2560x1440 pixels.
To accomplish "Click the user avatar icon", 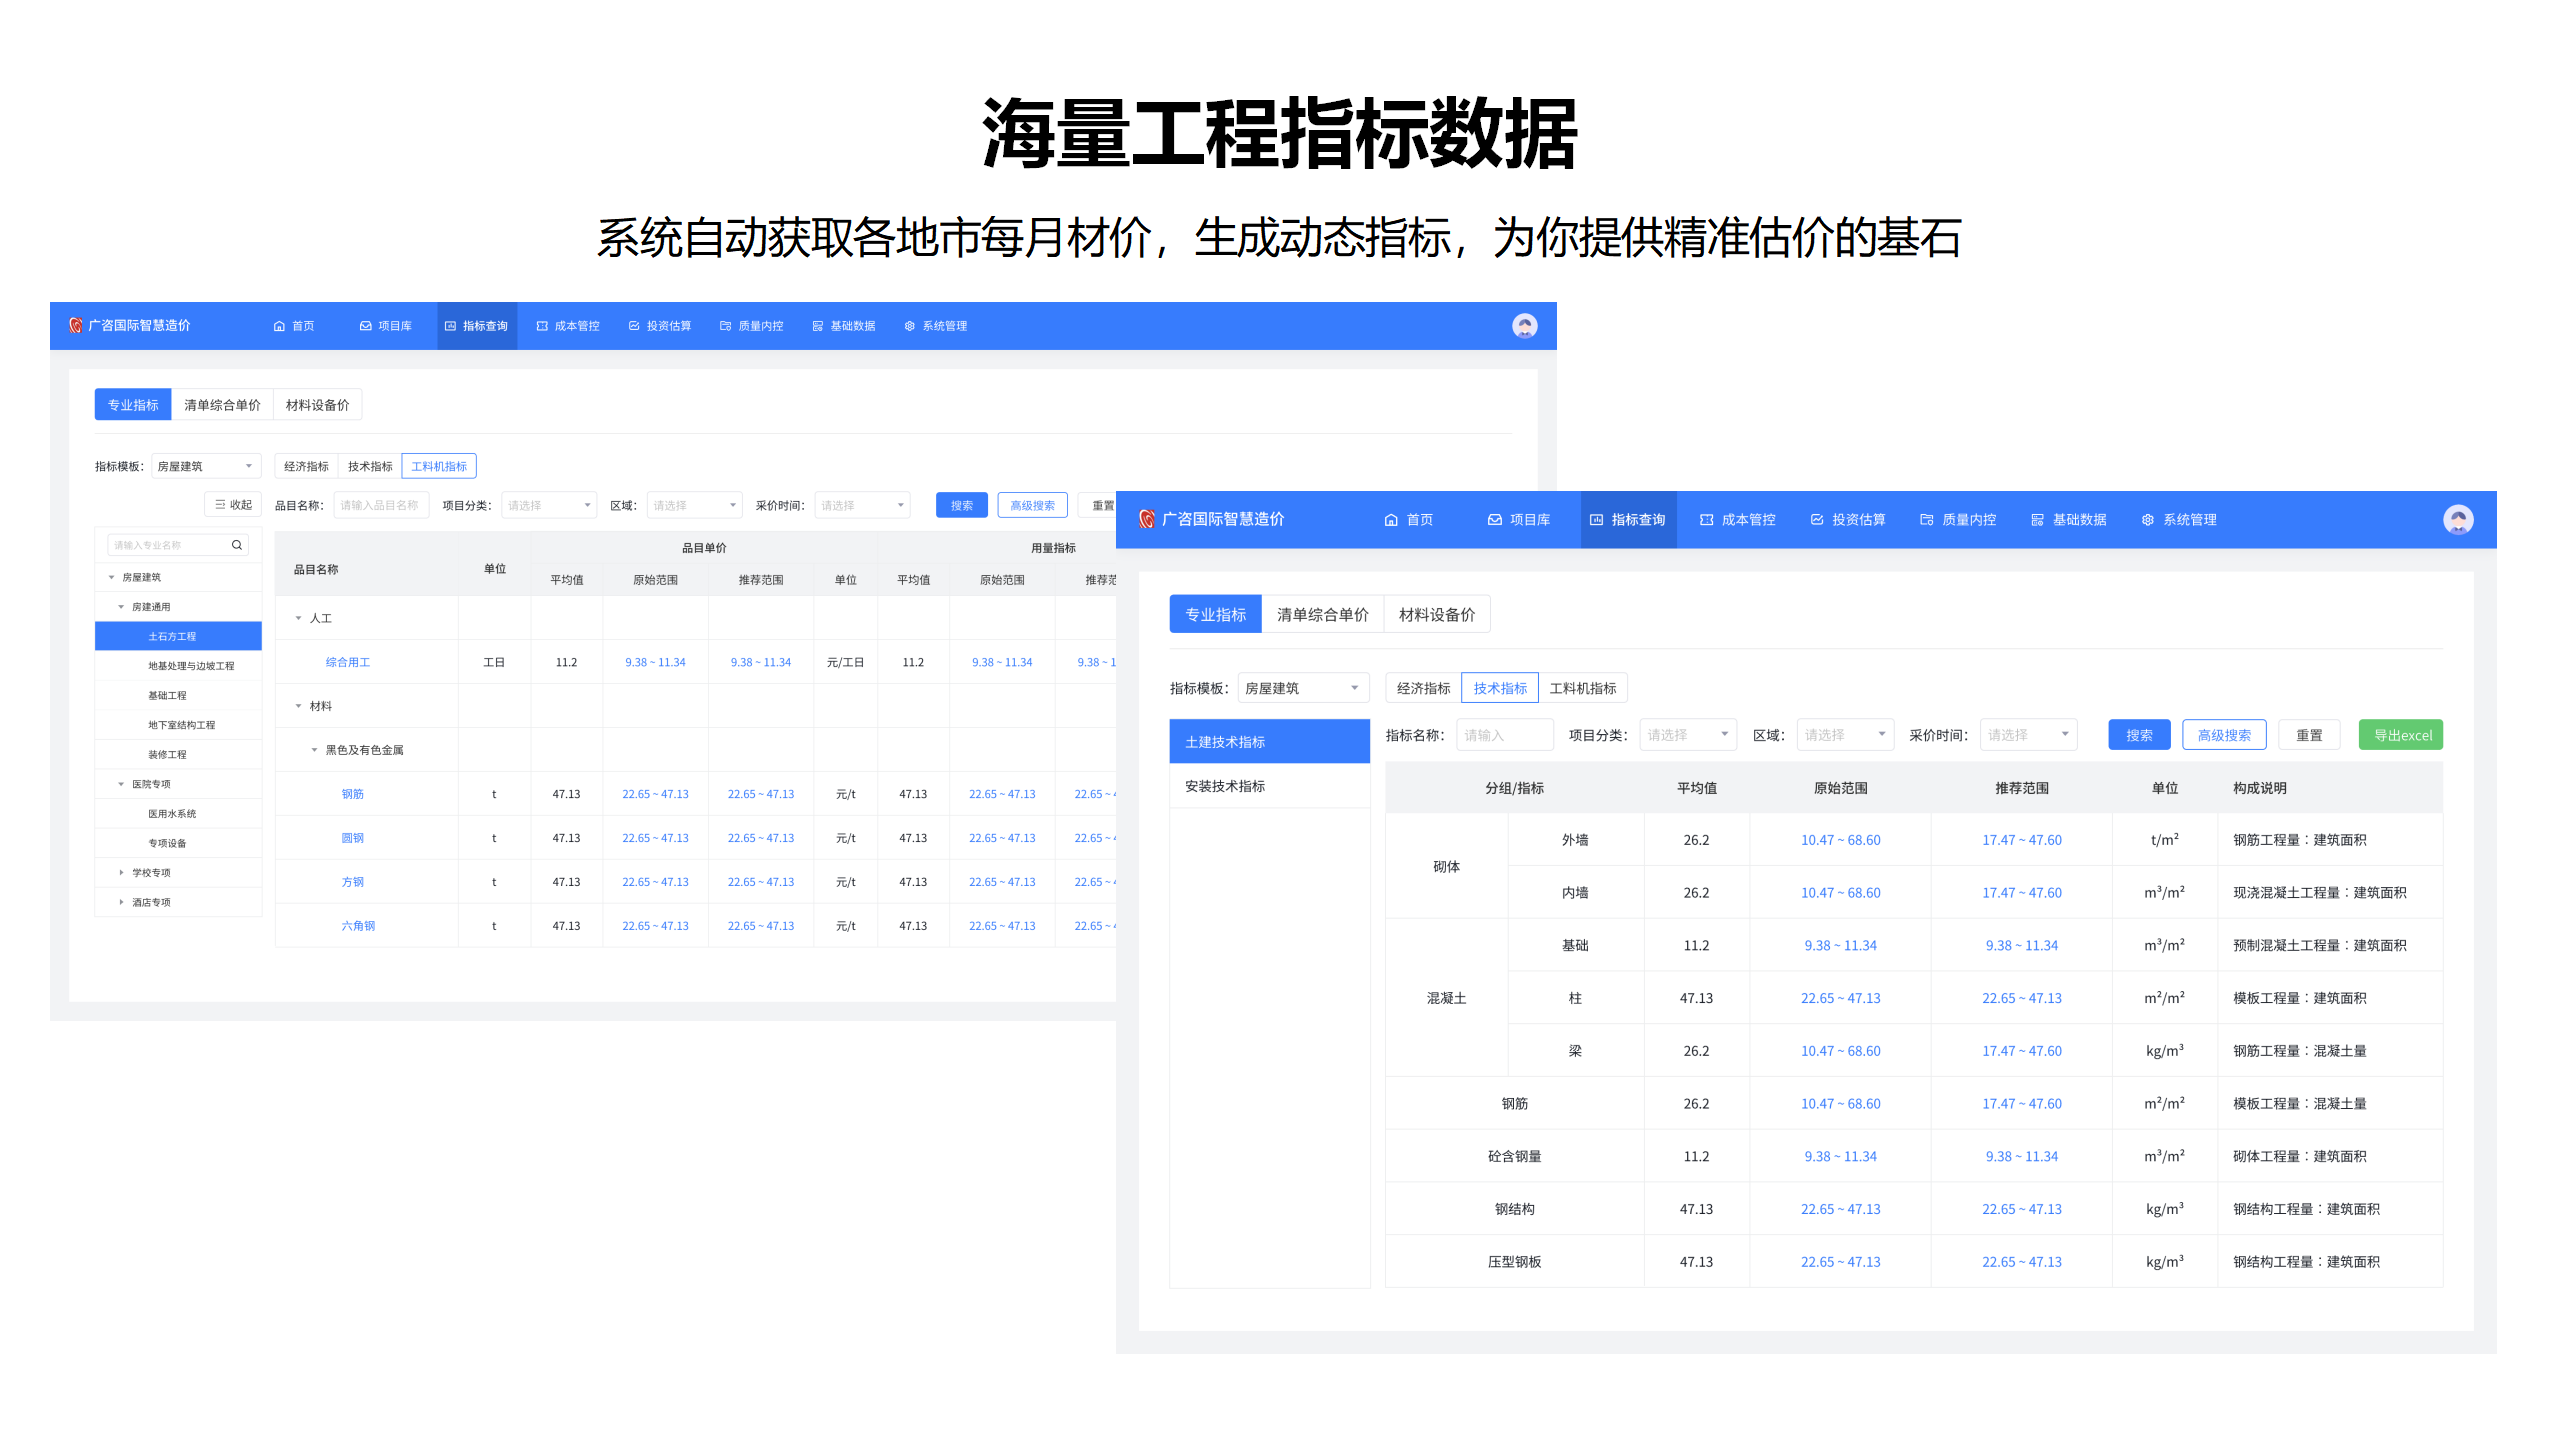I will pos(2458,519).
